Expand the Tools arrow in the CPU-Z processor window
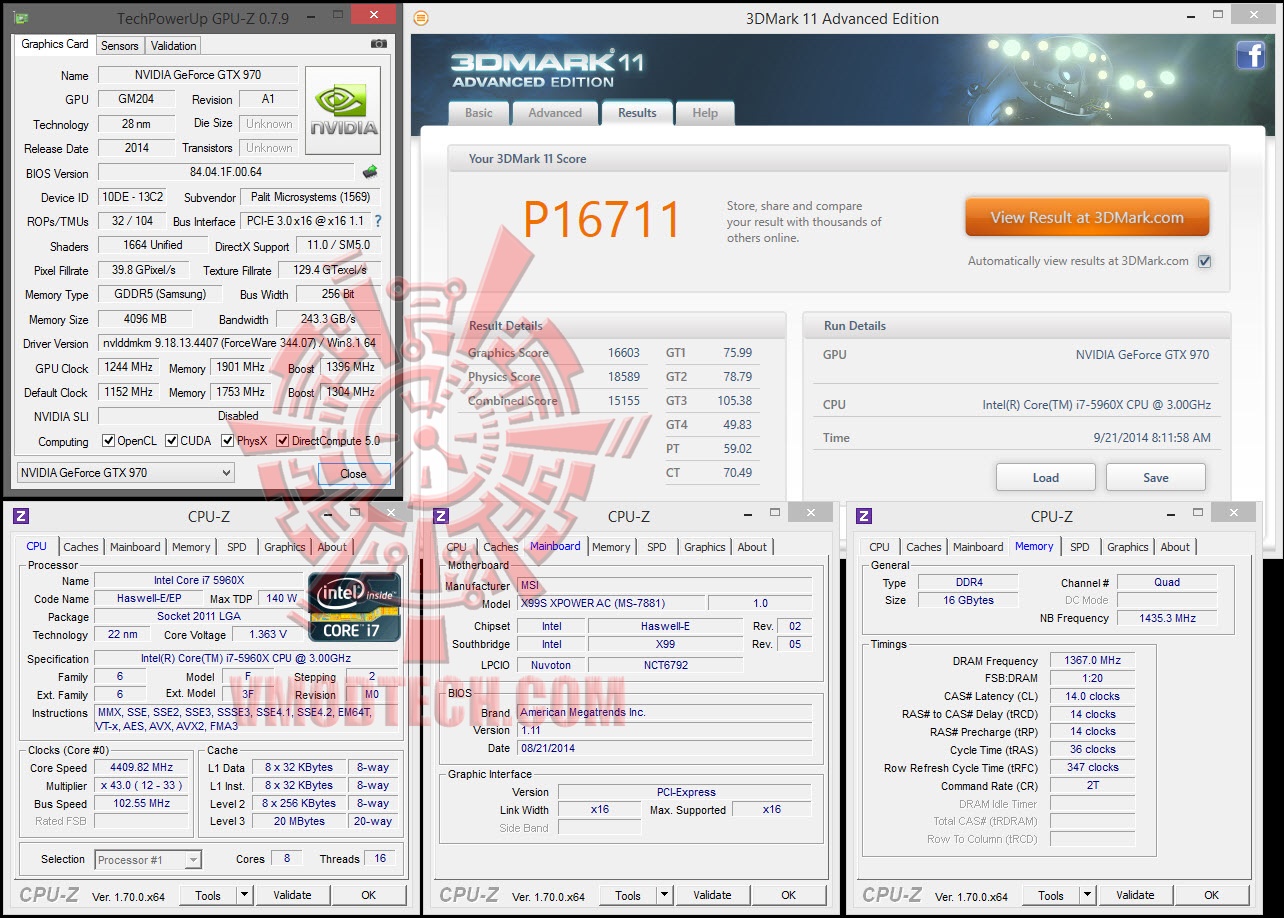The image size is (1284, 918). (244, 895)
